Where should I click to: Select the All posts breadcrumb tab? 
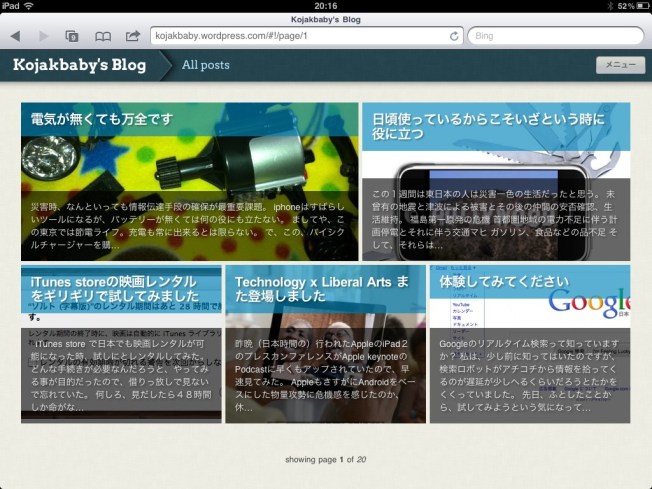205,66
